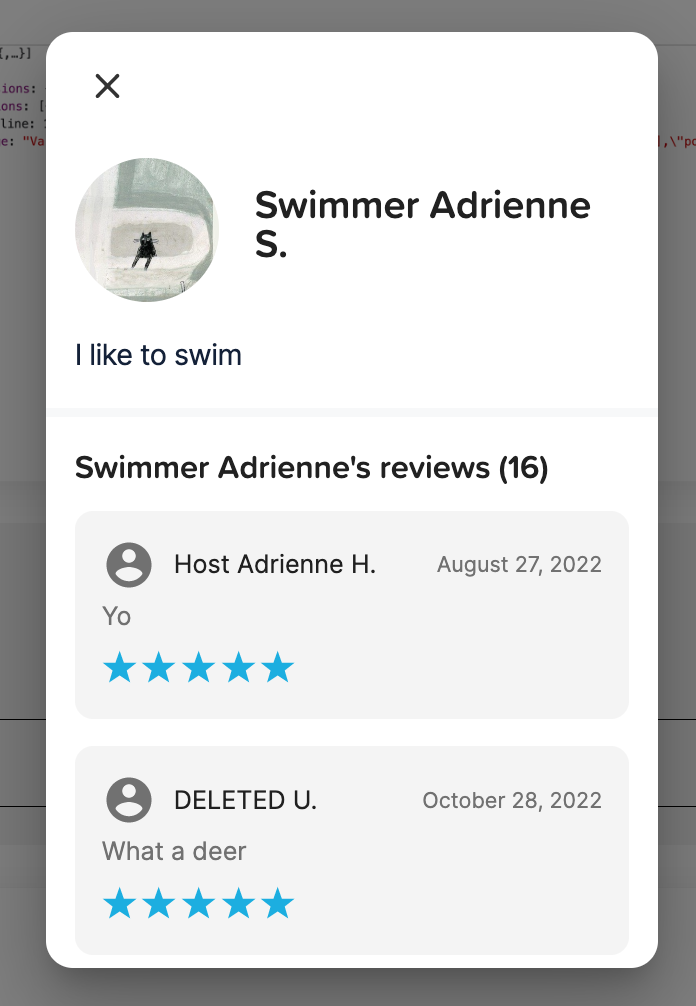Click the October 28, 2022 review date
696x1006 pixels.
coord(511,800)
